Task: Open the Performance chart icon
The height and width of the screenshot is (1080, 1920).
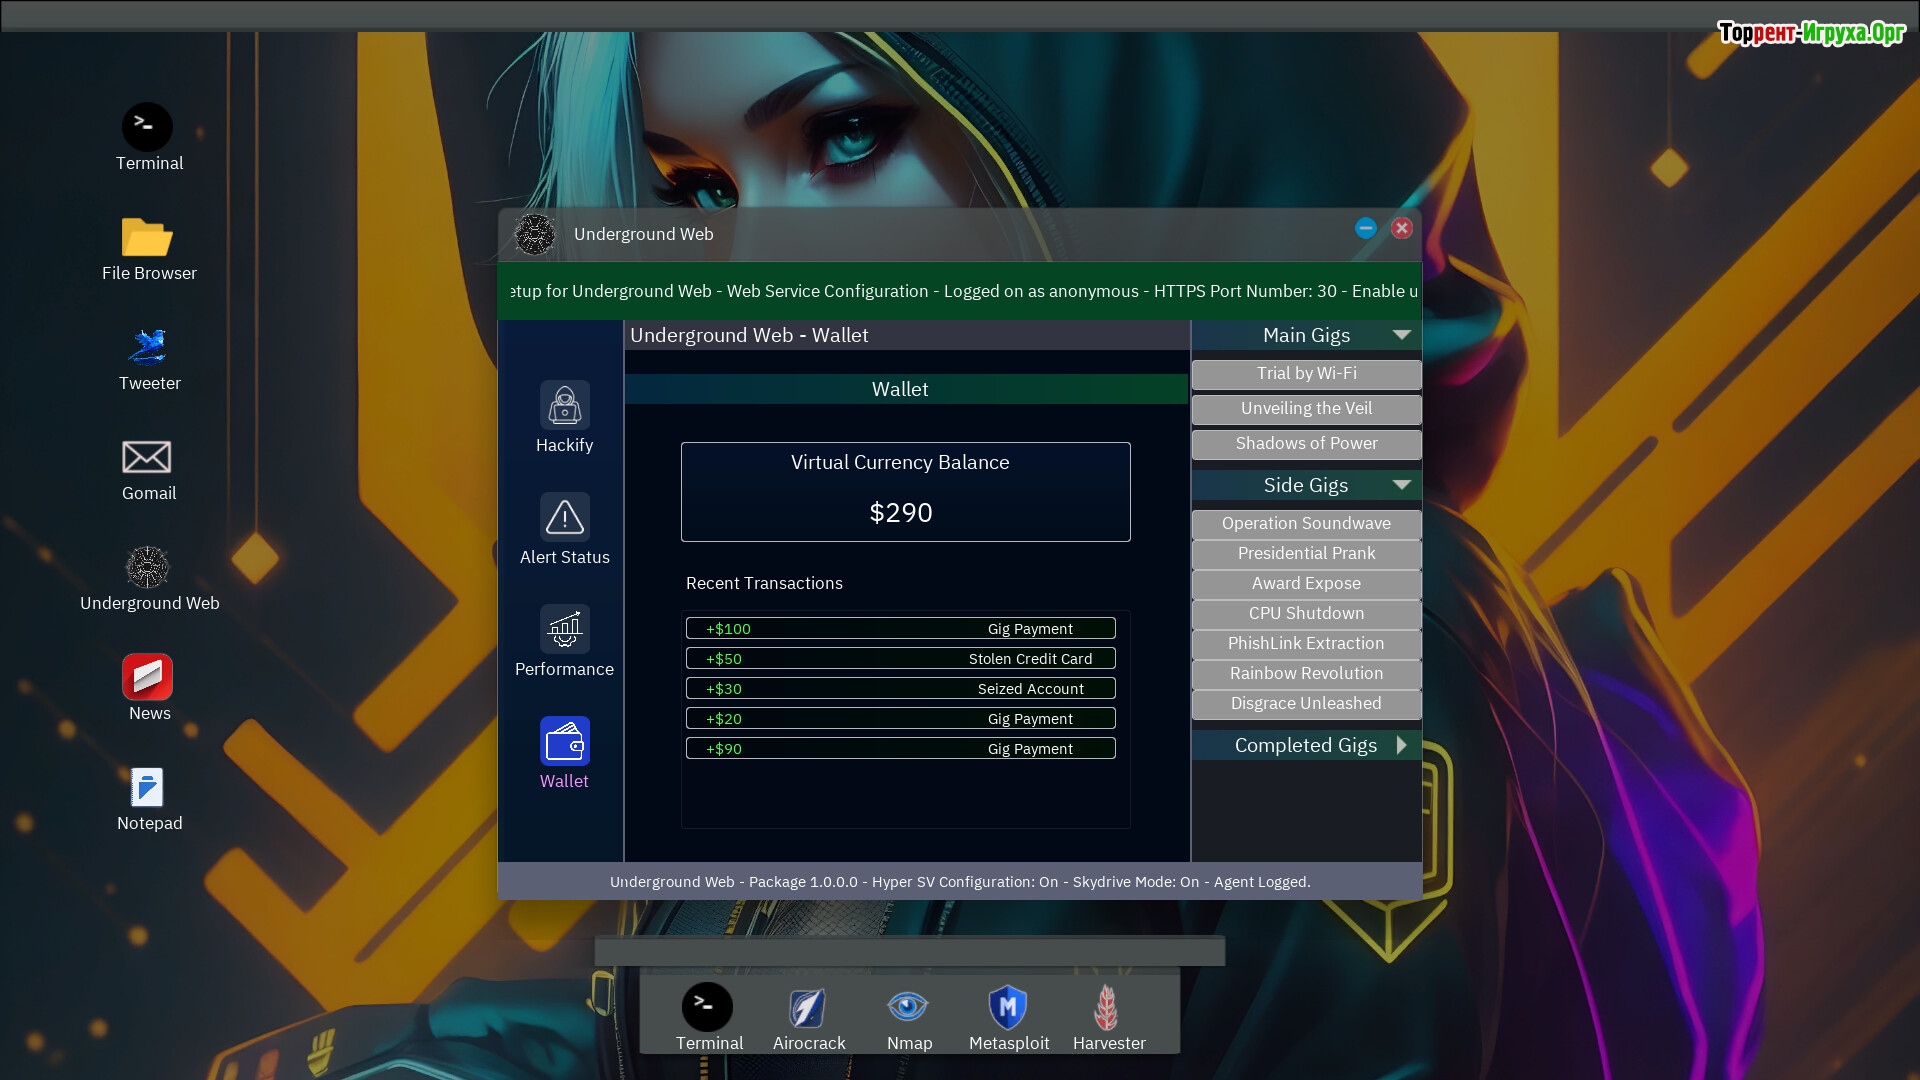Action: (x=564, y=630)
